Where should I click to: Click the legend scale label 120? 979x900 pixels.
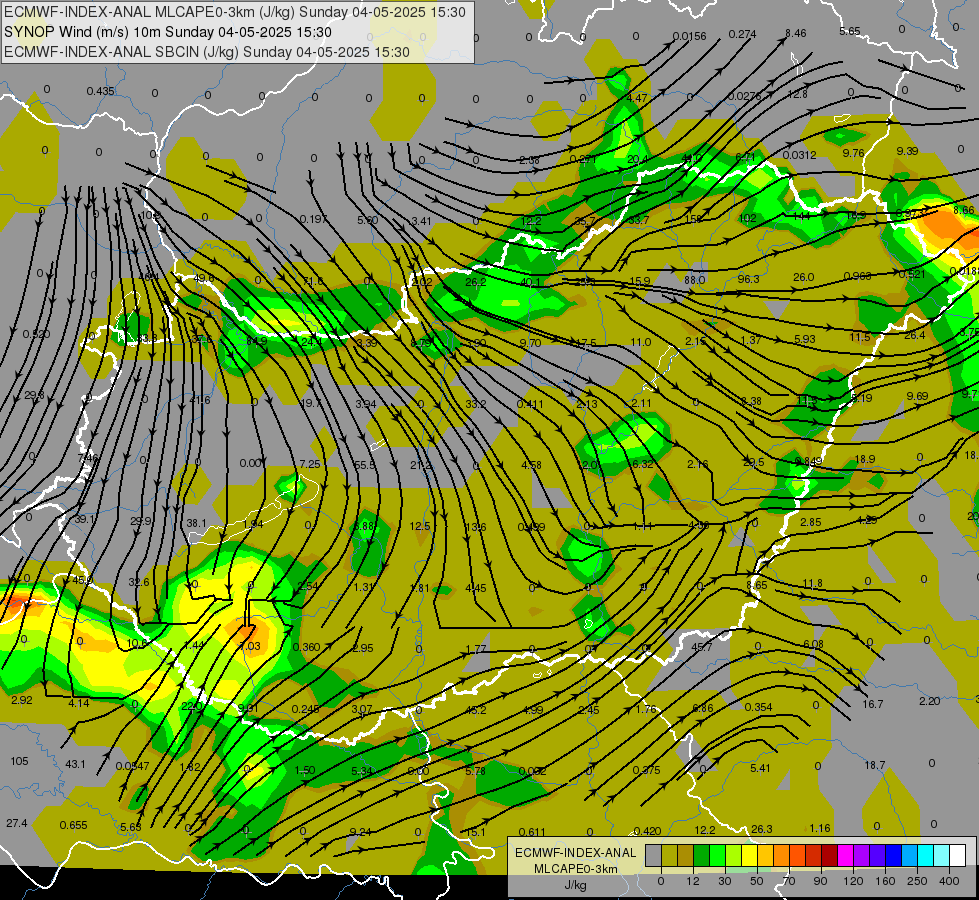click(x=854, y=881)
